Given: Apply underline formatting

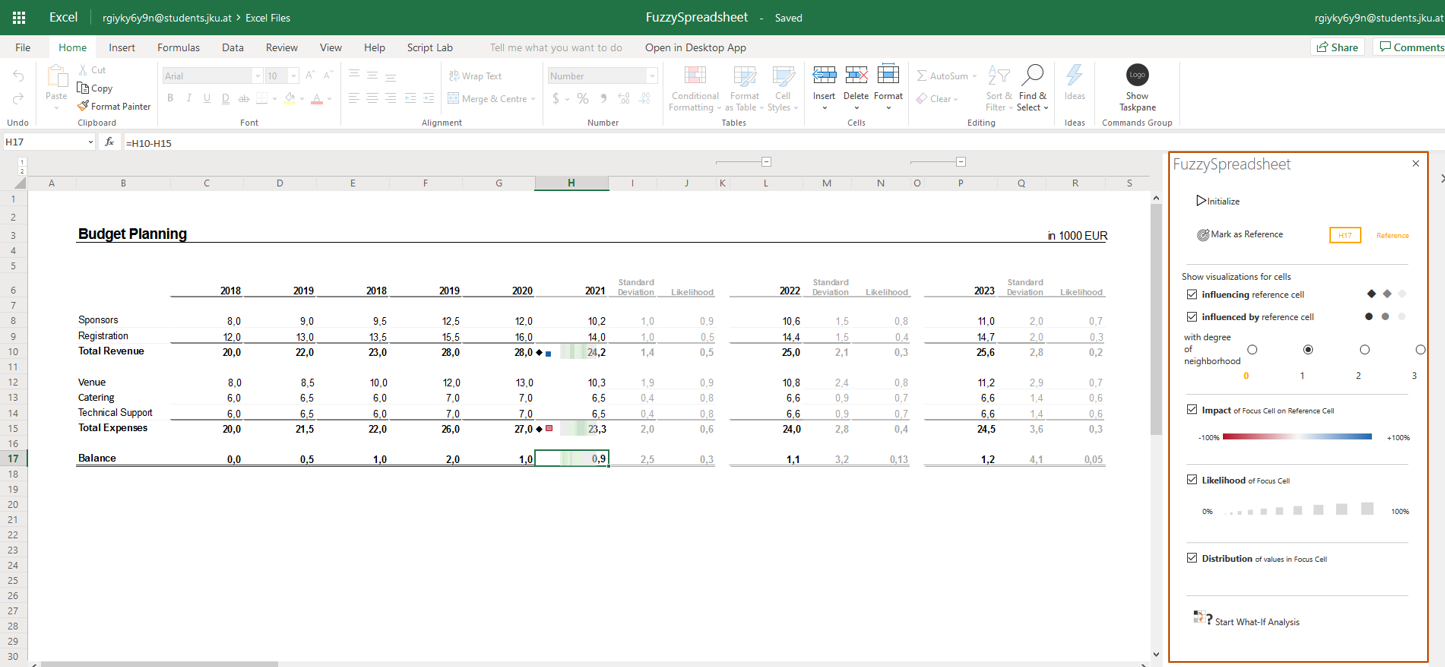Looking at the screenshot, I should coord(207,98).
